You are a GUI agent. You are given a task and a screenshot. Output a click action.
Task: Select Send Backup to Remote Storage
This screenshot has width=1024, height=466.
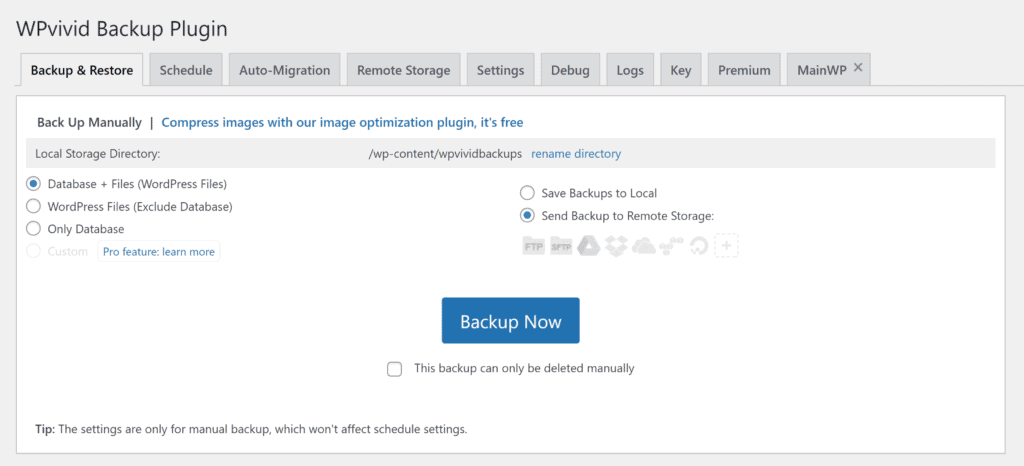[x=527, y=215]
